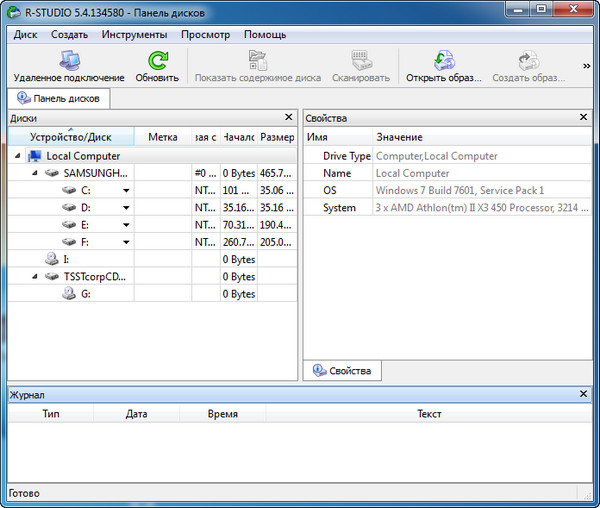Image resolution: width=600 pixels, height=508 pixels.
Task: Open the dropdown arrow next to drive C:
Action: 126,190
